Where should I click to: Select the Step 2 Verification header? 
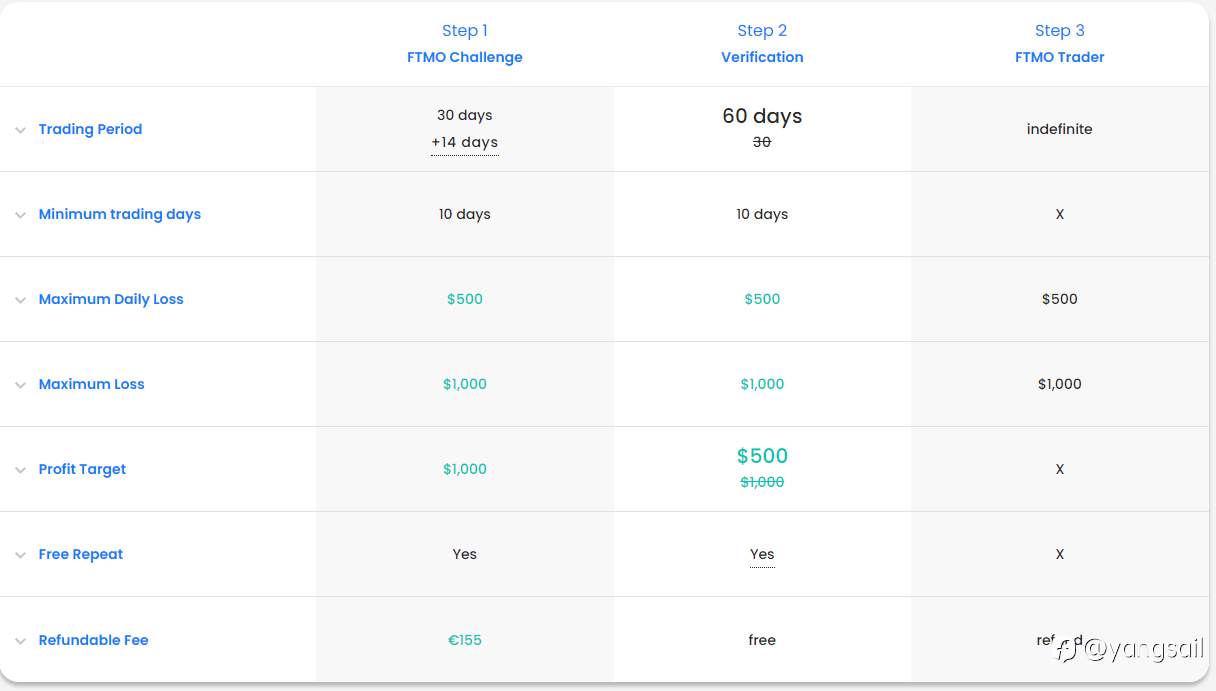coord(762,43)
